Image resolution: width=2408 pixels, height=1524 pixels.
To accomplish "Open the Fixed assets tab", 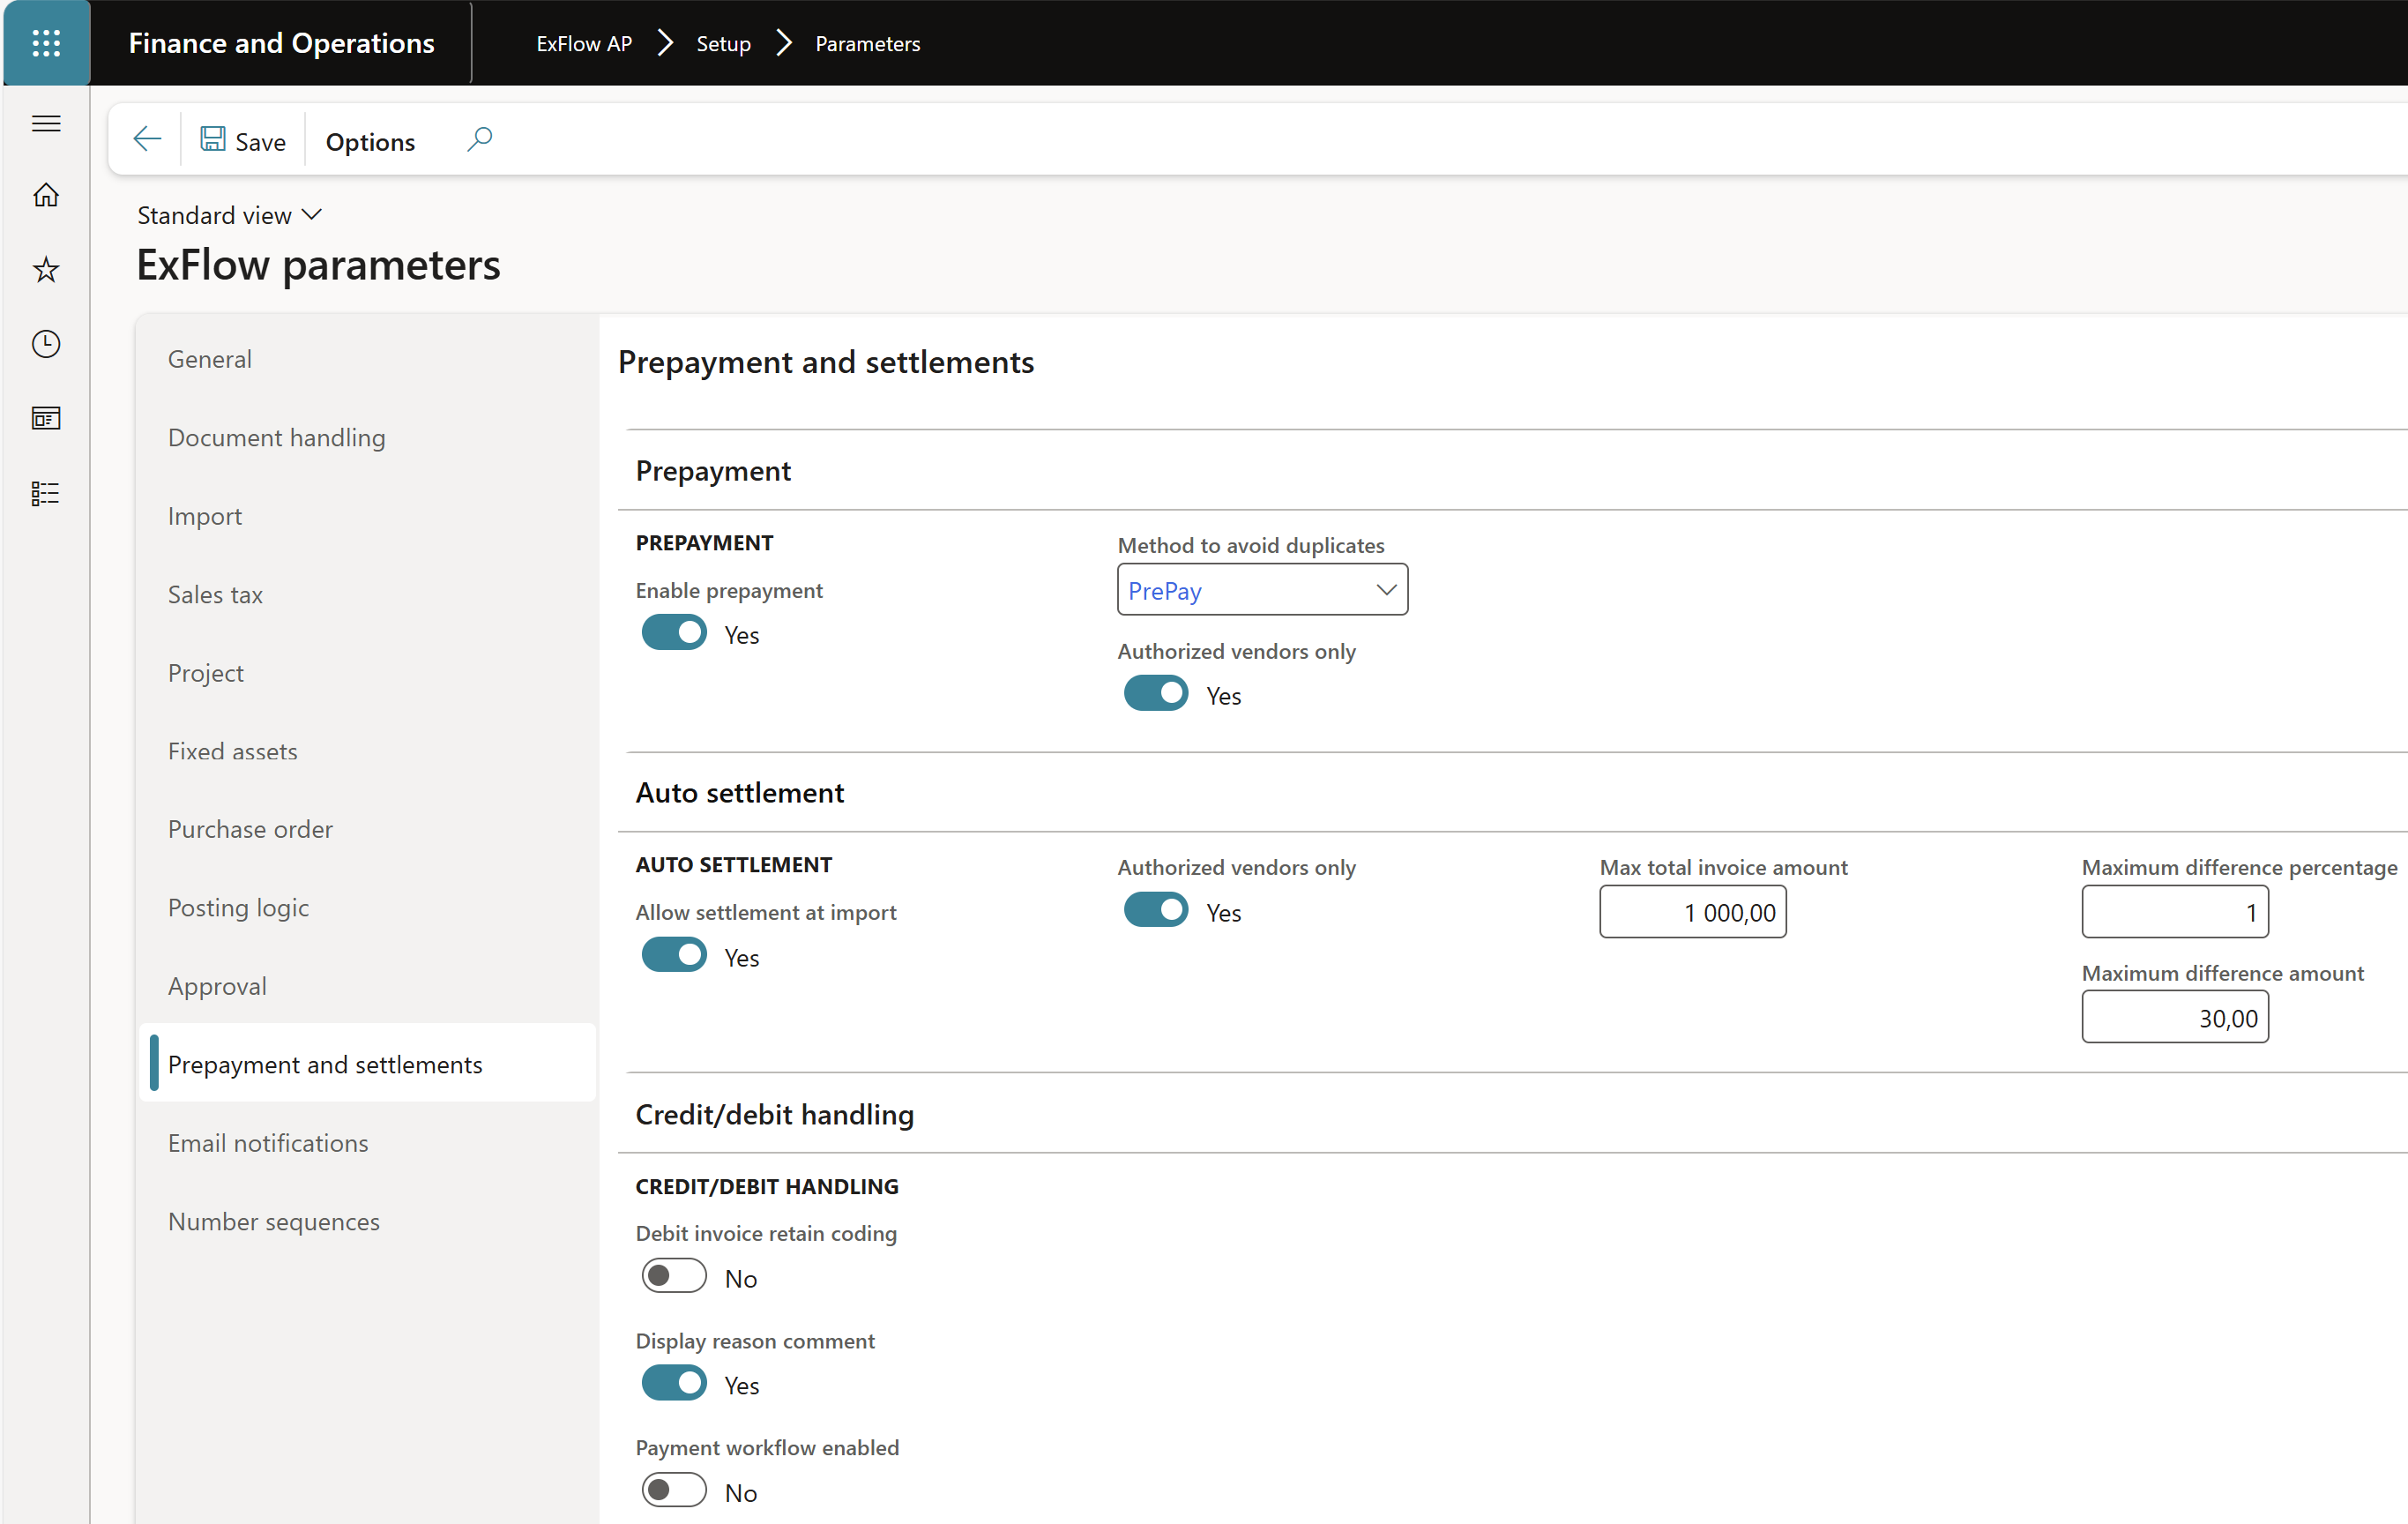I will (367, 751).
